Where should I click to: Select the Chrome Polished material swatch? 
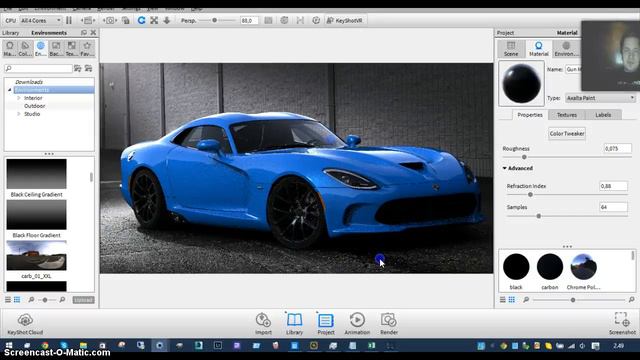click(583, 267)
